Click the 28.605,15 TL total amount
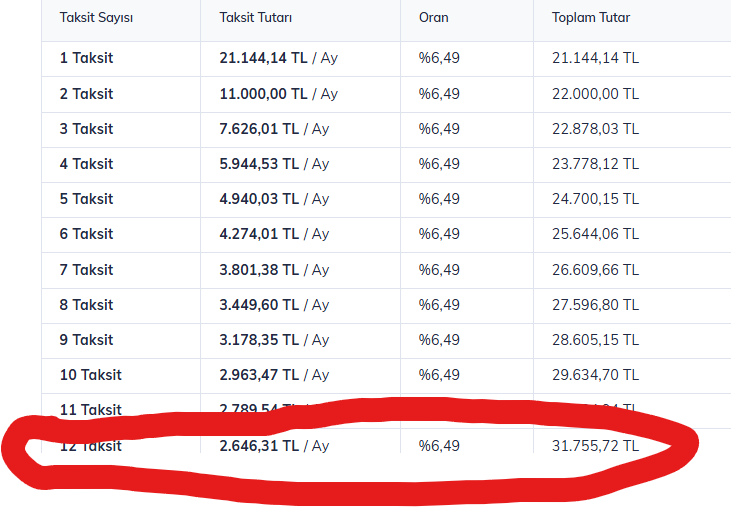The height and width of the screenshot is (507, 731). pos(595,340)
